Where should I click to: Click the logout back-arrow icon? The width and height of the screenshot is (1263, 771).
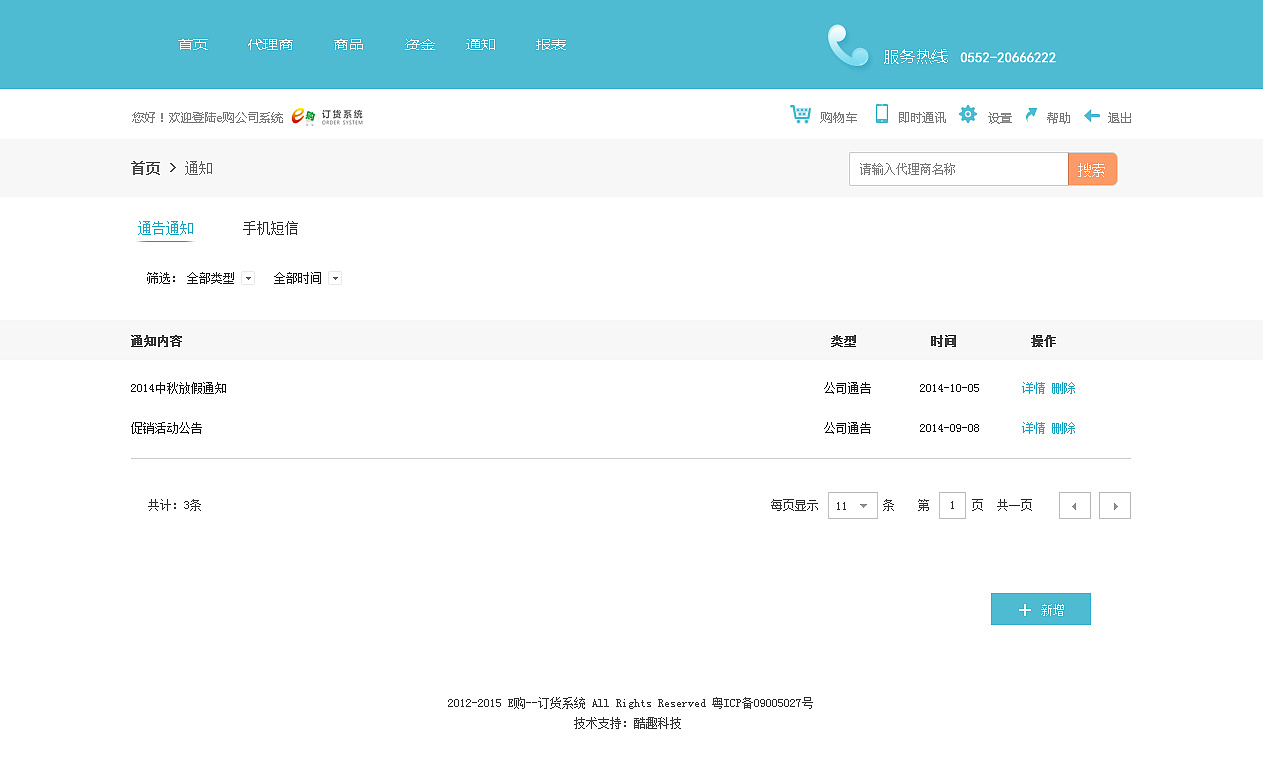1092,115
